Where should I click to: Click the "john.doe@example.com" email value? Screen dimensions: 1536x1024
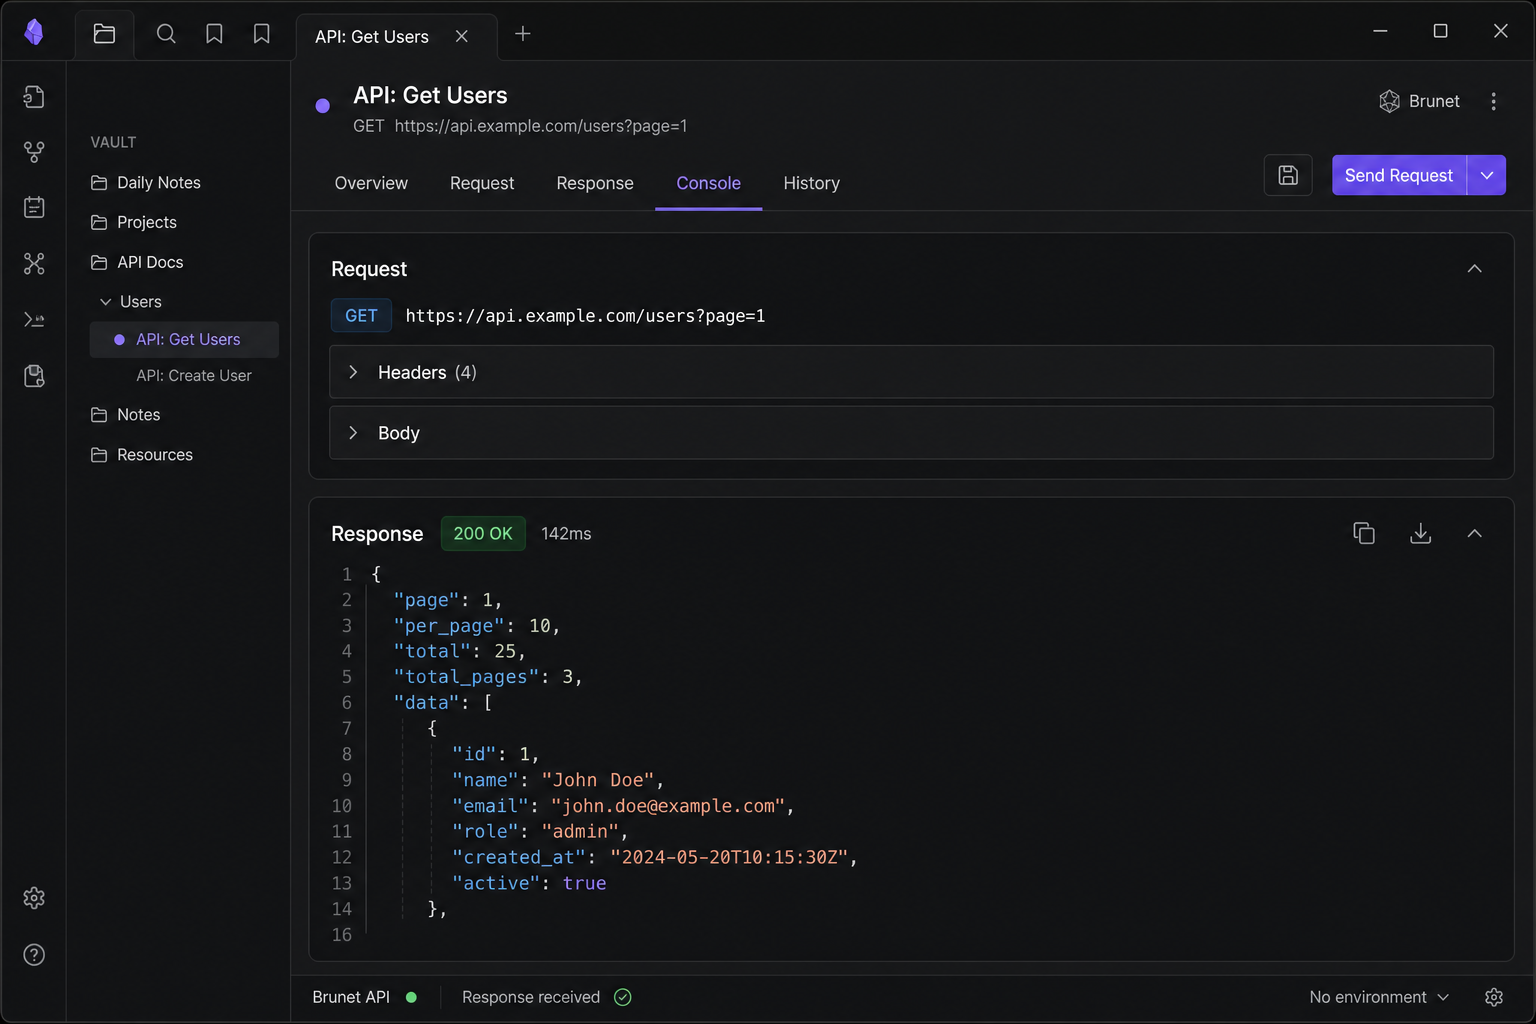pos(668,806)
